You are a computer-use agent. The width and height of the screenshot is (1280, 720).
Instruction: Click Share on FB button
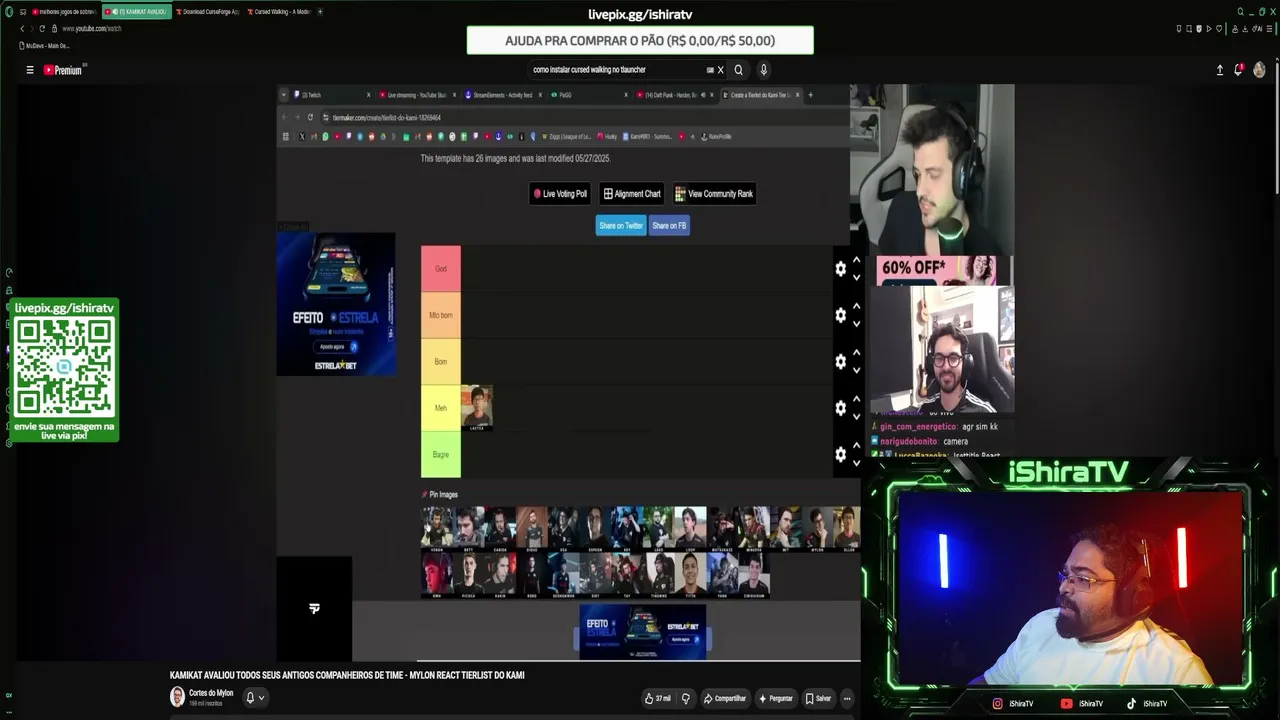(669, 226)
